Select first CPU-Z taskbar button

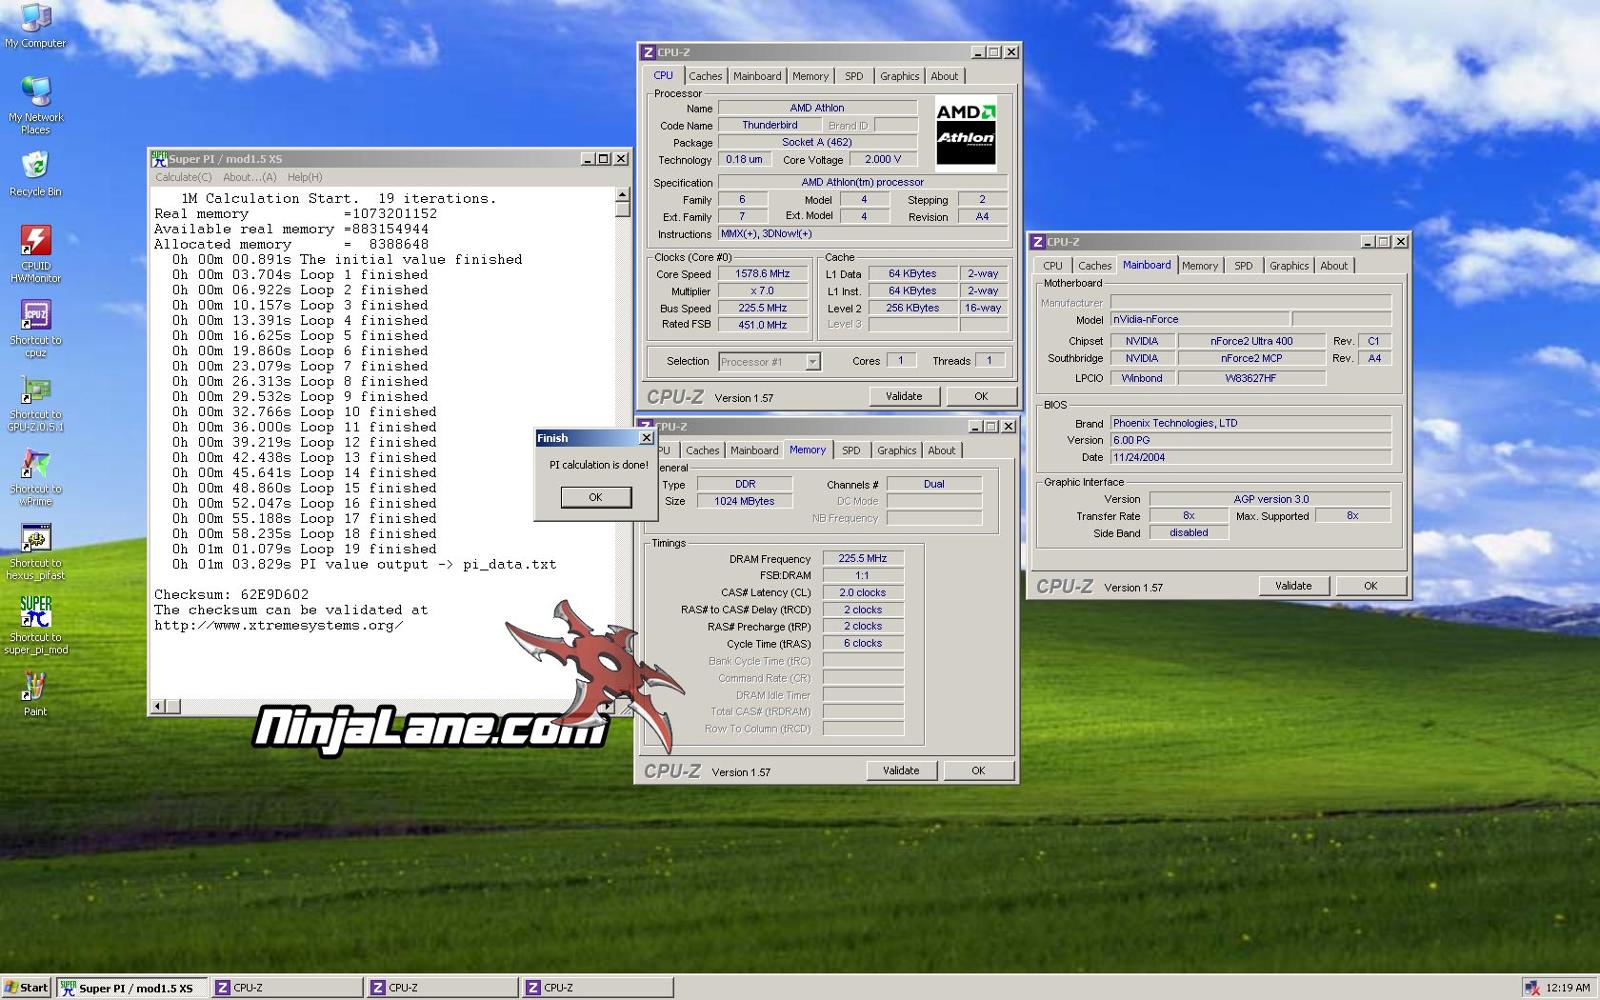click(x=288, y=988)
